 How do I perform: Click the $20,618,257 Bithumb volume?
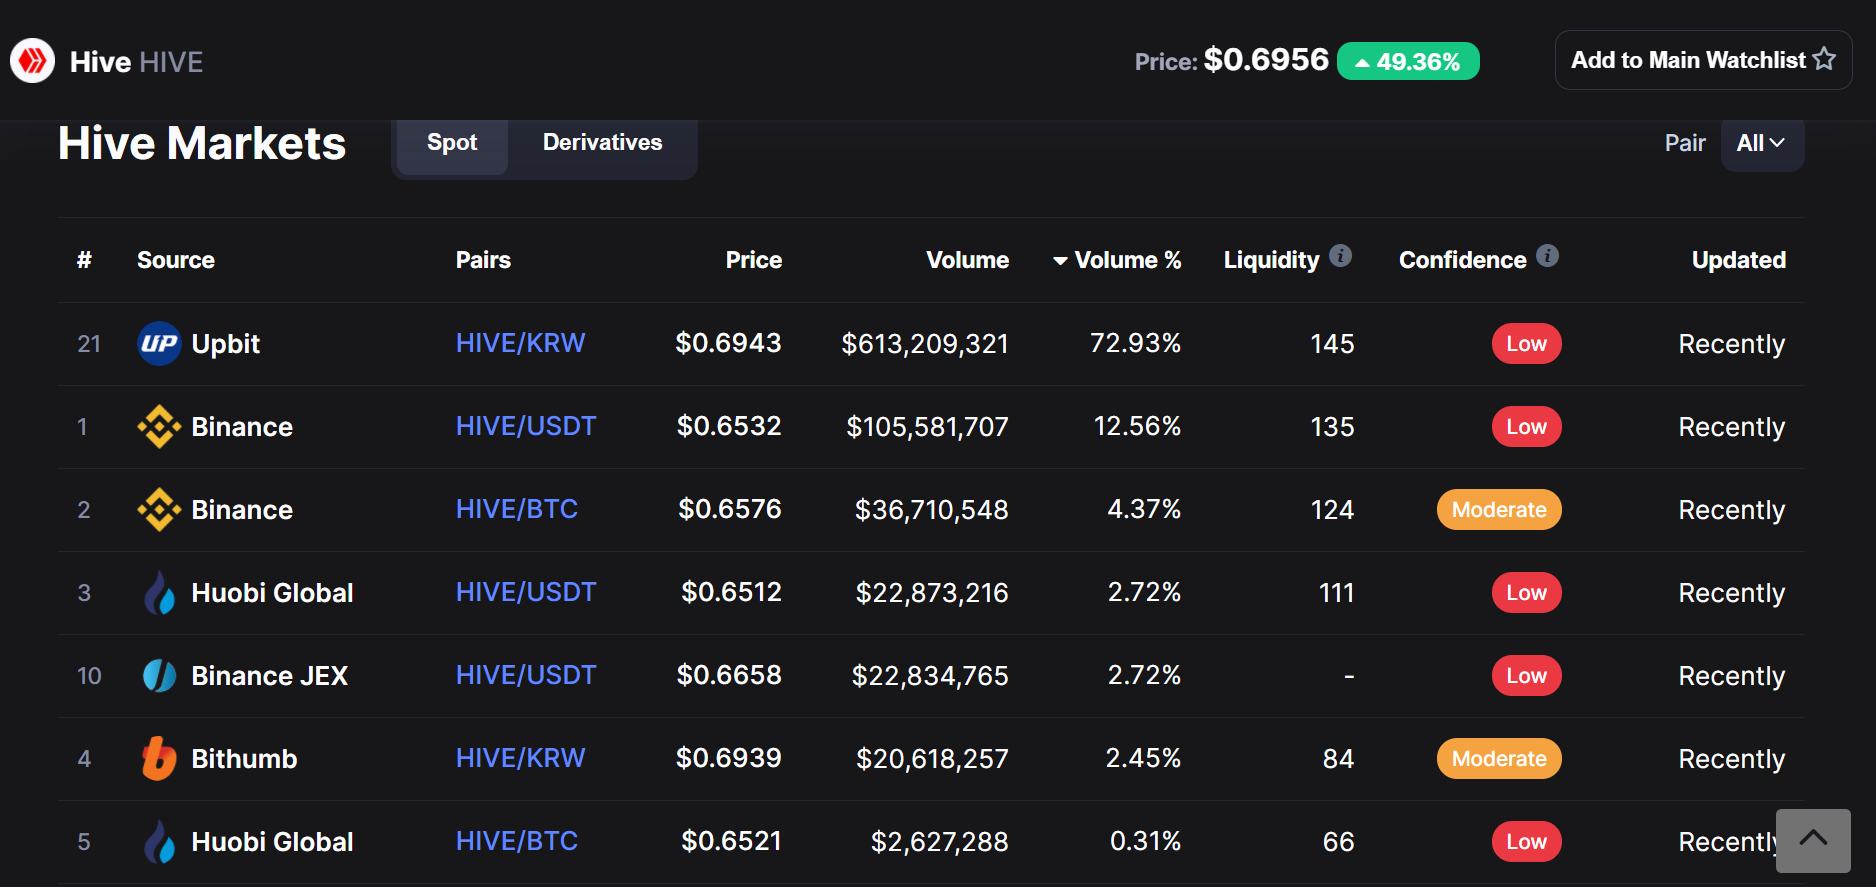coord(932,759)
